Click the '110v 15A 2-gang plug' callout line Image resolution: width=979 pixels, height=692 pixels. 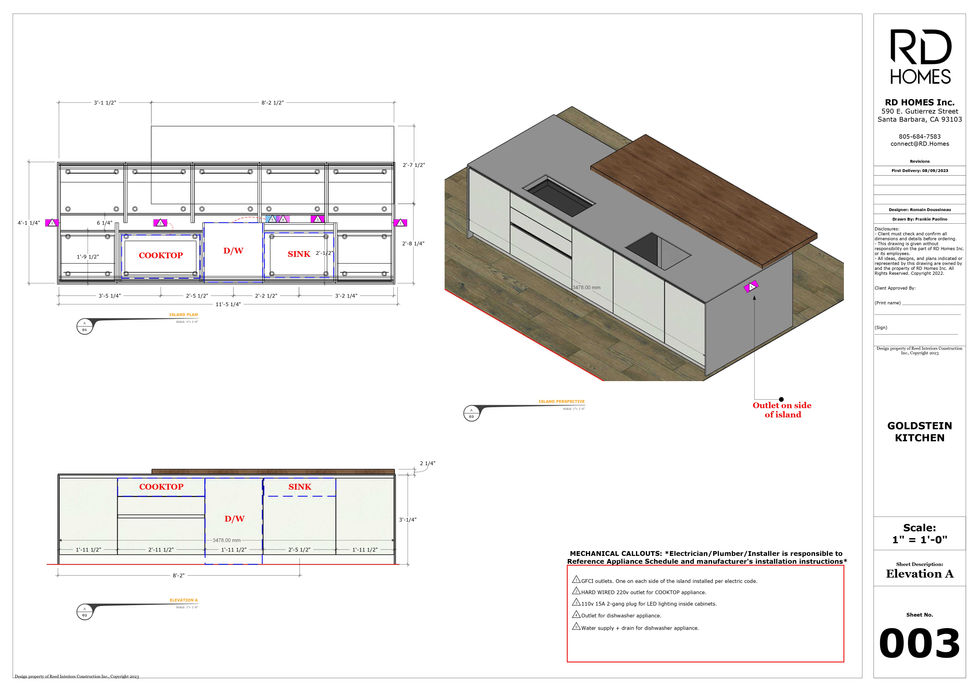pyautogui.click(x=649, y=604)
